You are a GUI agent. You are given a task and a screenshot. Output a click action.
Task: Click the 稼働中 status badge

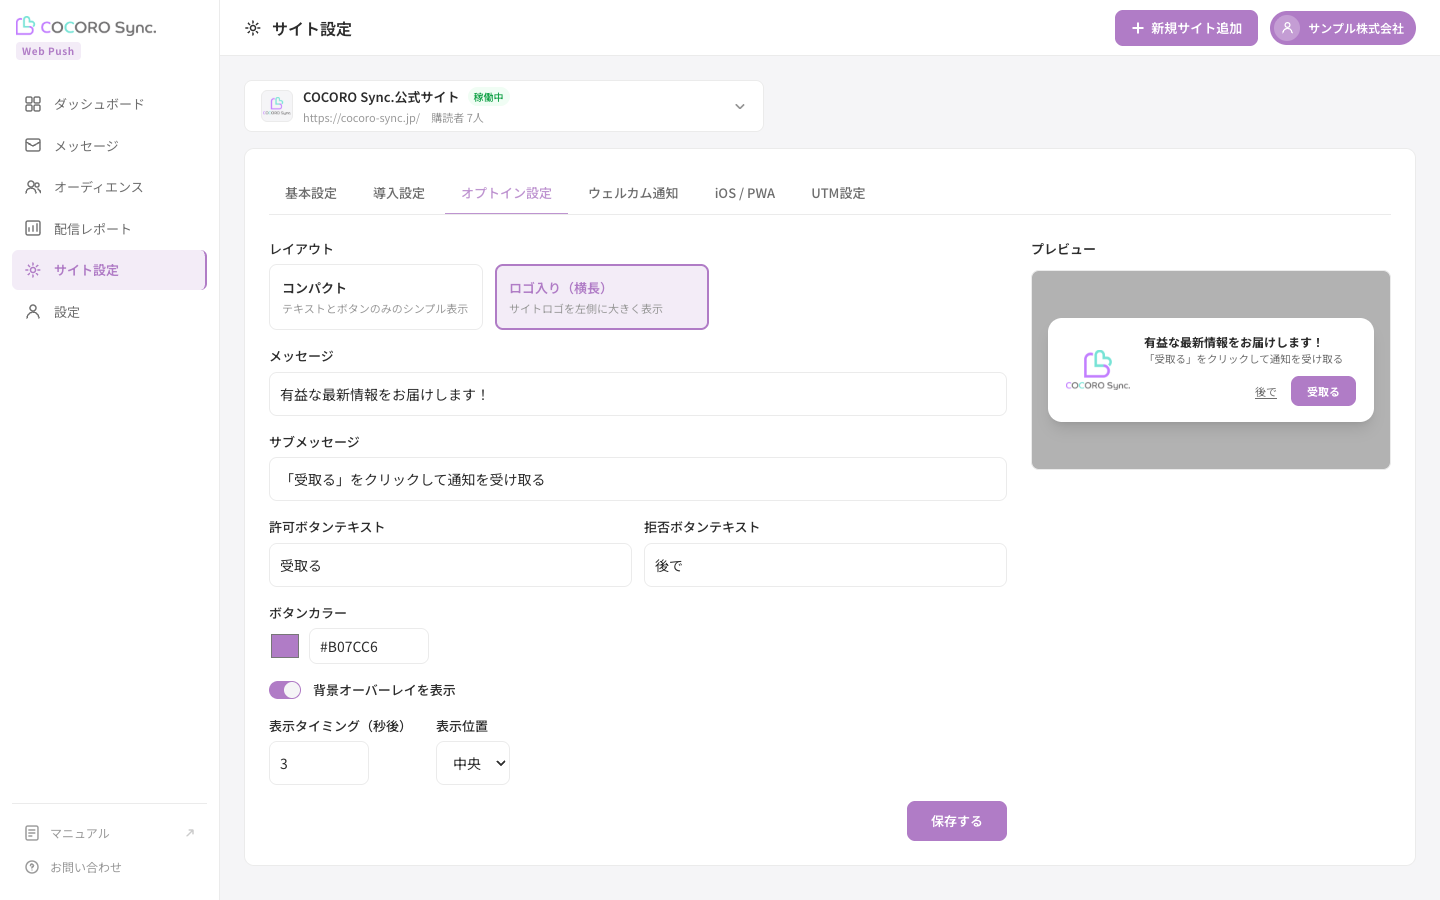tap(489, 97)
